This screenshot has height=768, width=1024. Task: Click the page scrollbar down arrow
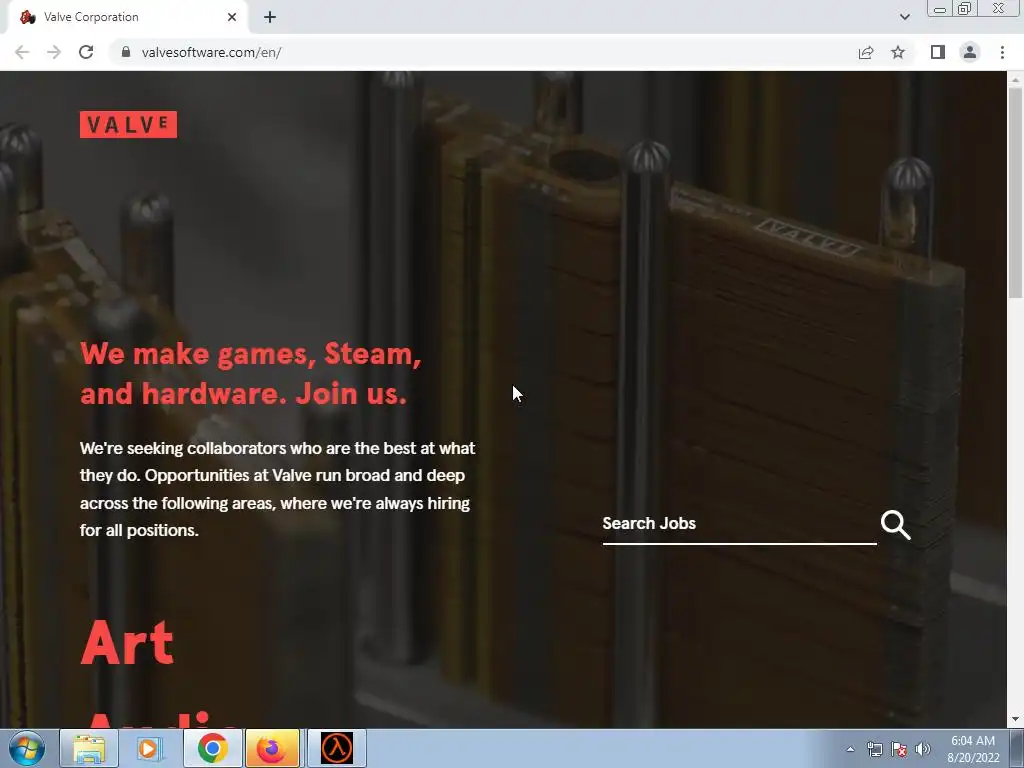pyautogui.click(x=1015, y=720)
